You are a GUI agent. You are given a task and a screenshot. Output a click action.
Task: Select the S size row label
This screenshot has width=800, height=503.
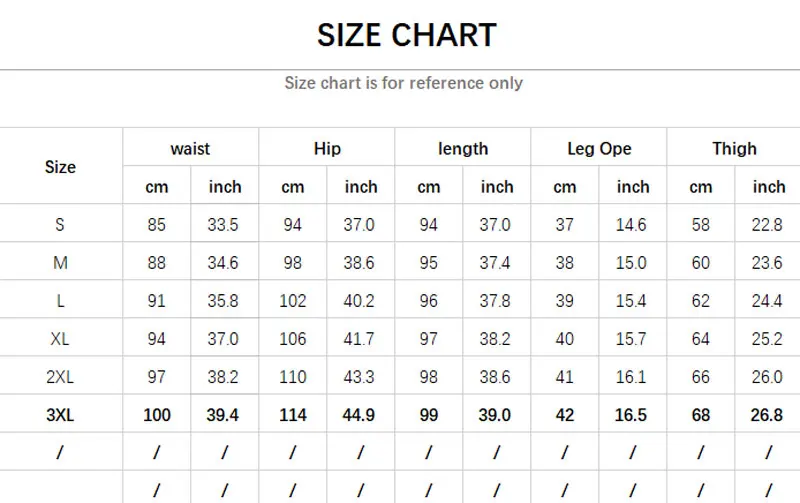tap(60, 225)
